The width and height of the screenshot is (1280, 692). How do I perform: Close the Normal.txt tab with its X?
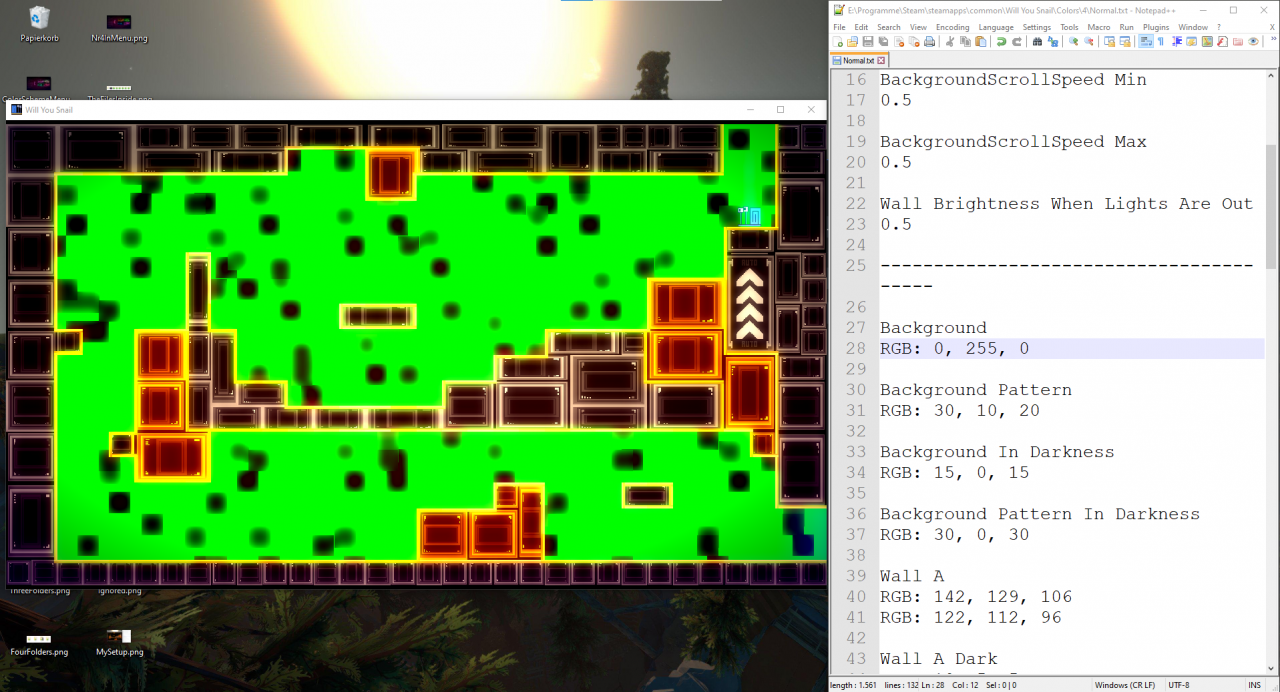pyautogui.click(x=880, y=60)
